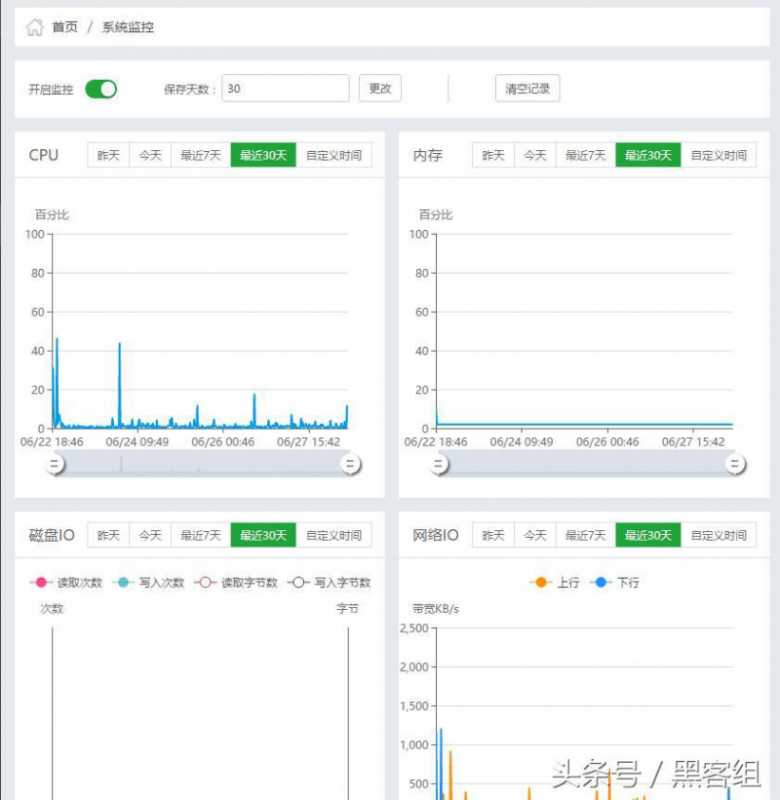Click 内存 chart right zoom slider handle
This screenshot has width=780, height=800.
point(735,464)
